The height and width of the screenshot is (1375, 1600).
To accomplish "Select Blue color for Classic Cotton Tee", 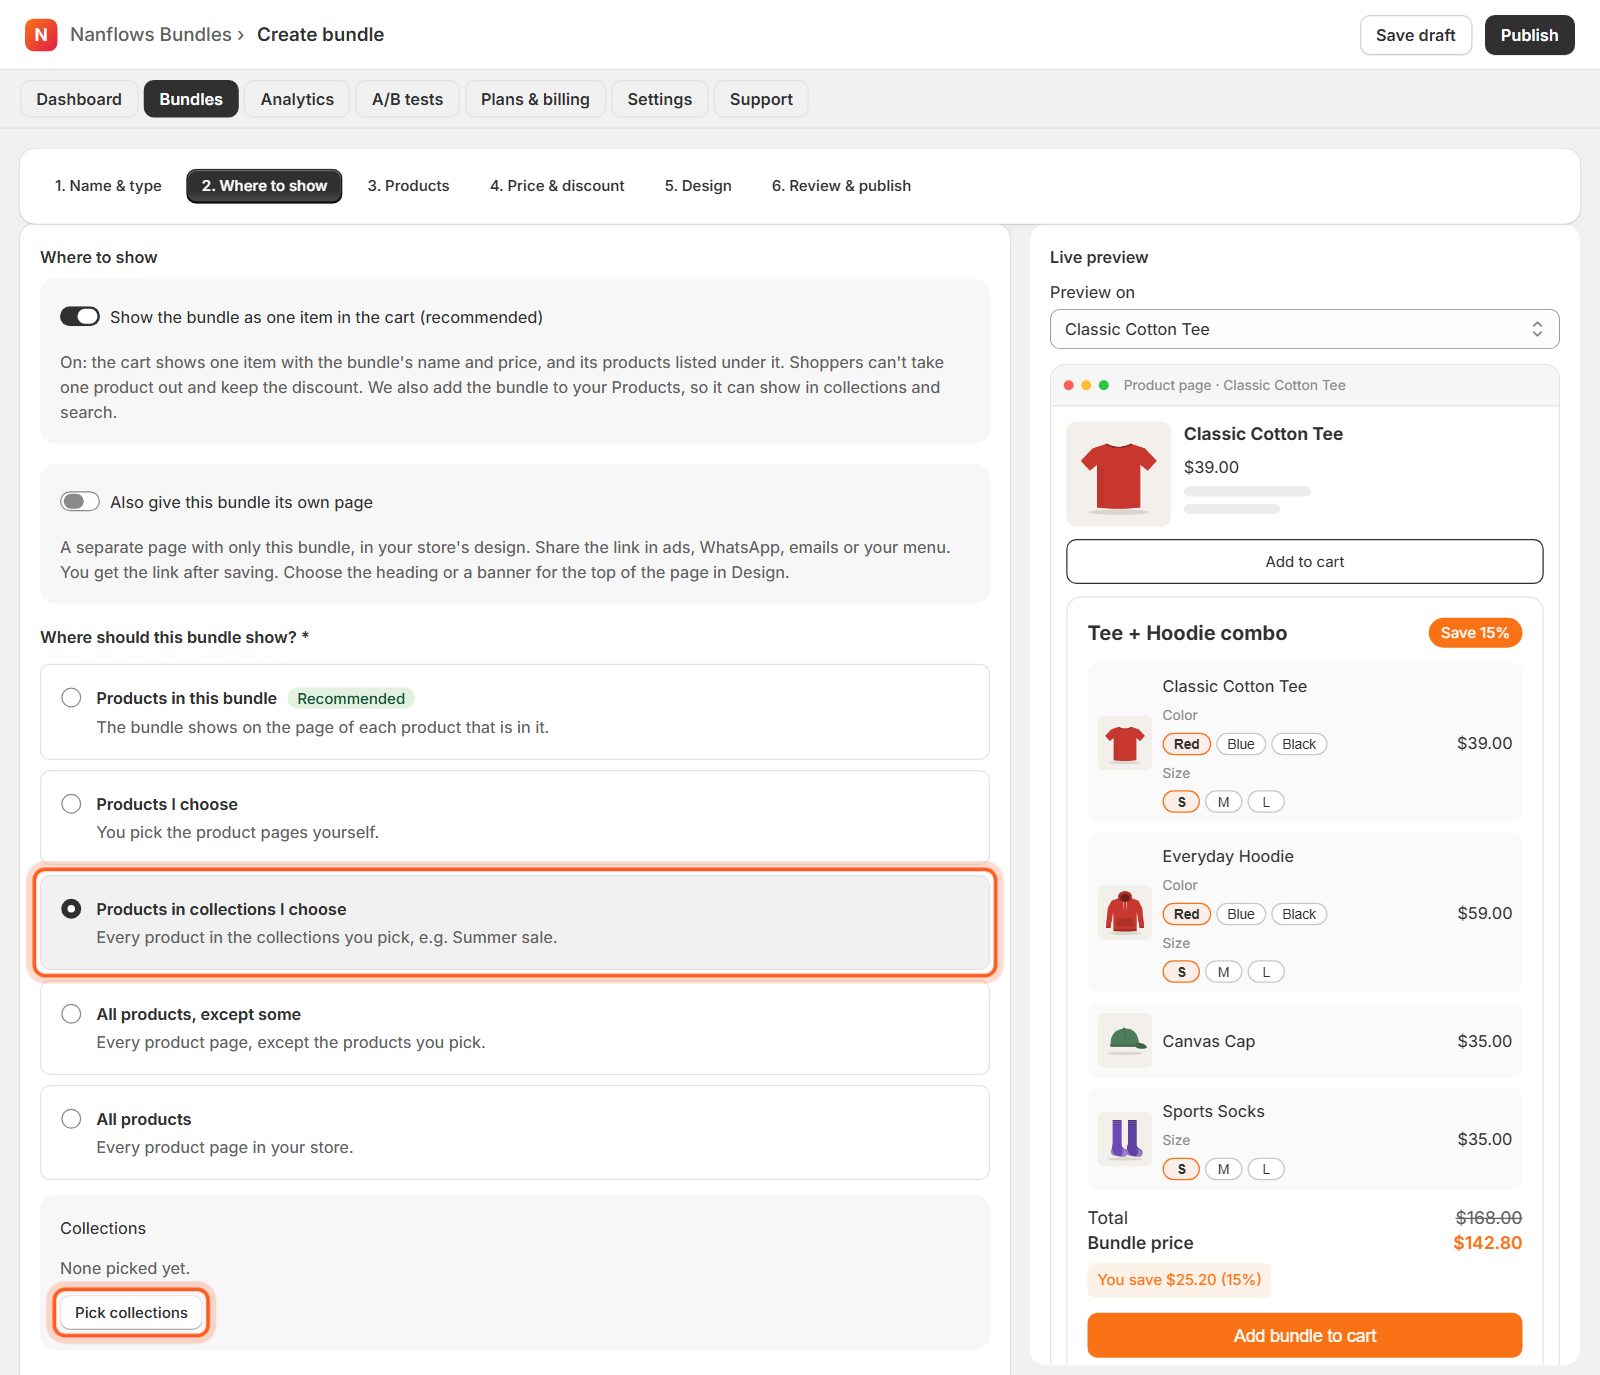I will tap(1241, 744).
